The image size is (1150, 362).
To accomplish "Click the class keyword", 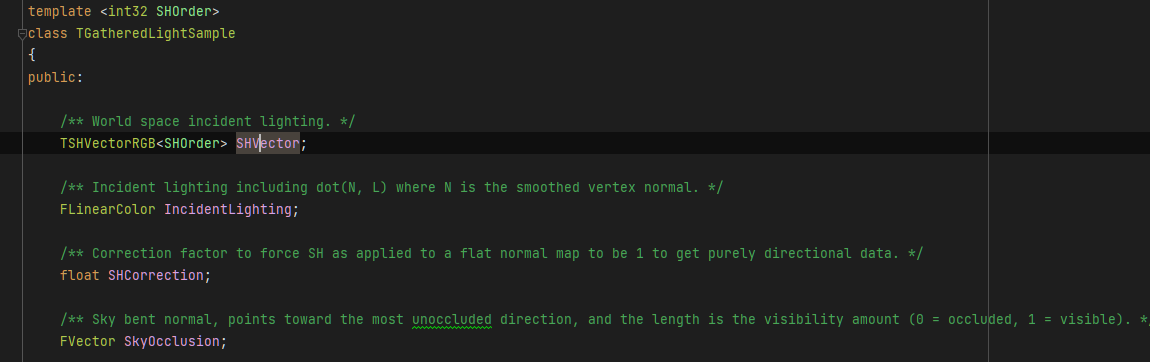I will 48,34.
